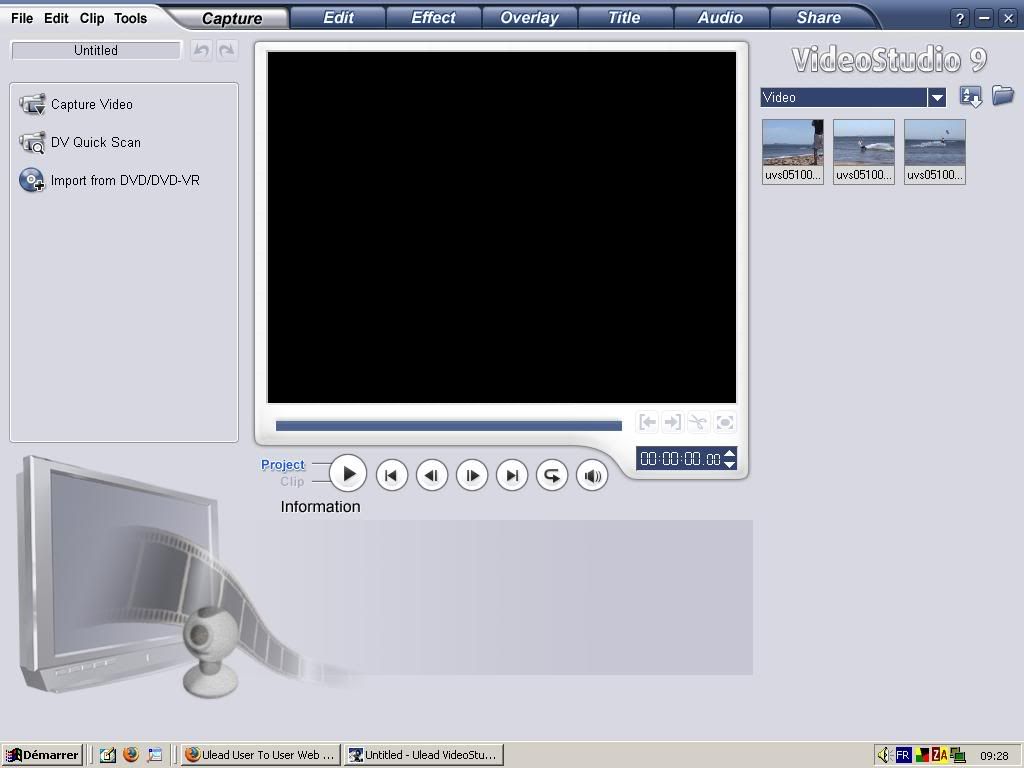The image size is (1024, 768).
Task: Advance with the Next Frame button
Action: click(x=472, y=476)
